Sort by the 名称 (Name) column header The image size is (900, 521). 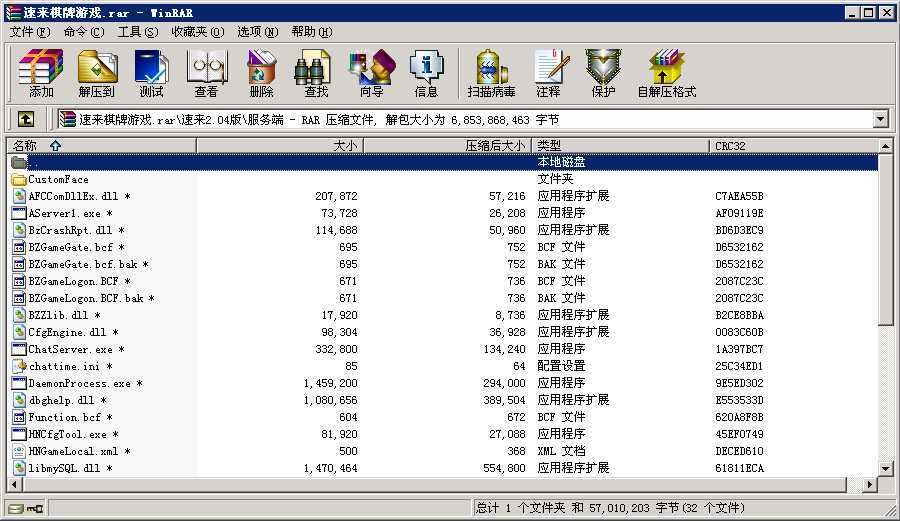click(100, 146)
